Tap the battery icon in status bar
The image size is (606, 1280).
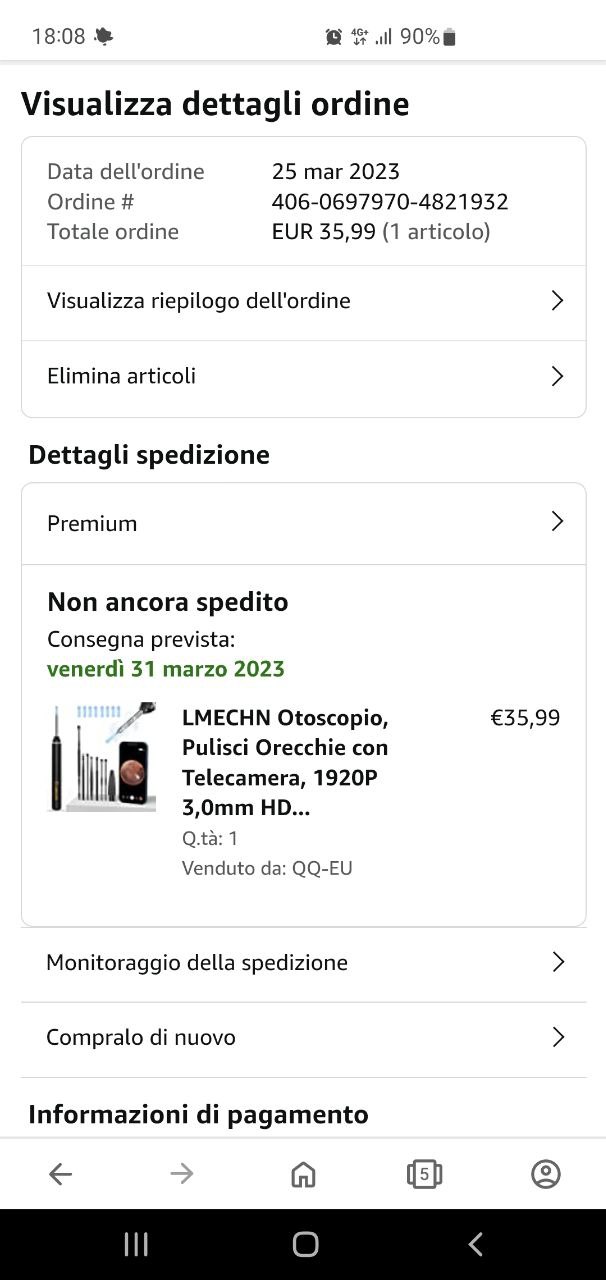(x=449, y=37)
